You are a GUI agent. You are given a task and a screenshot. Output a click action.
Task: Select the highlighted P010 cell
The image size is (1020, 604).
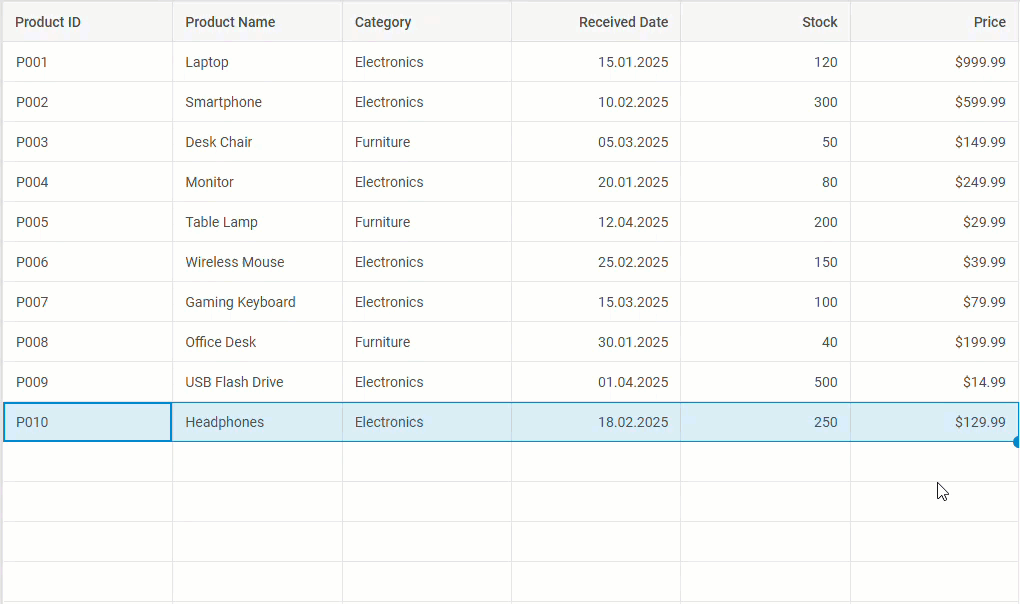[87, 422]
